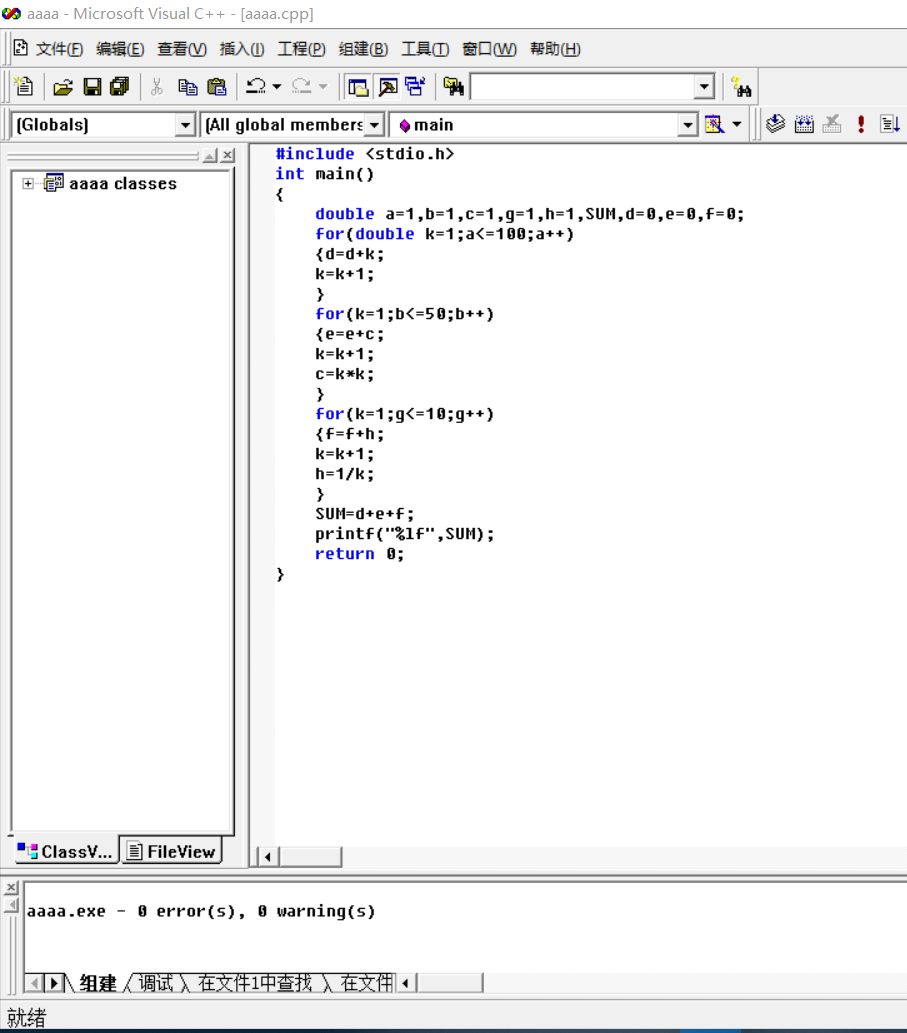The height and width of the screenshot is (1033, 907).
Task: Click the Find in Files binoculars icon
Action: pos(454,87)
